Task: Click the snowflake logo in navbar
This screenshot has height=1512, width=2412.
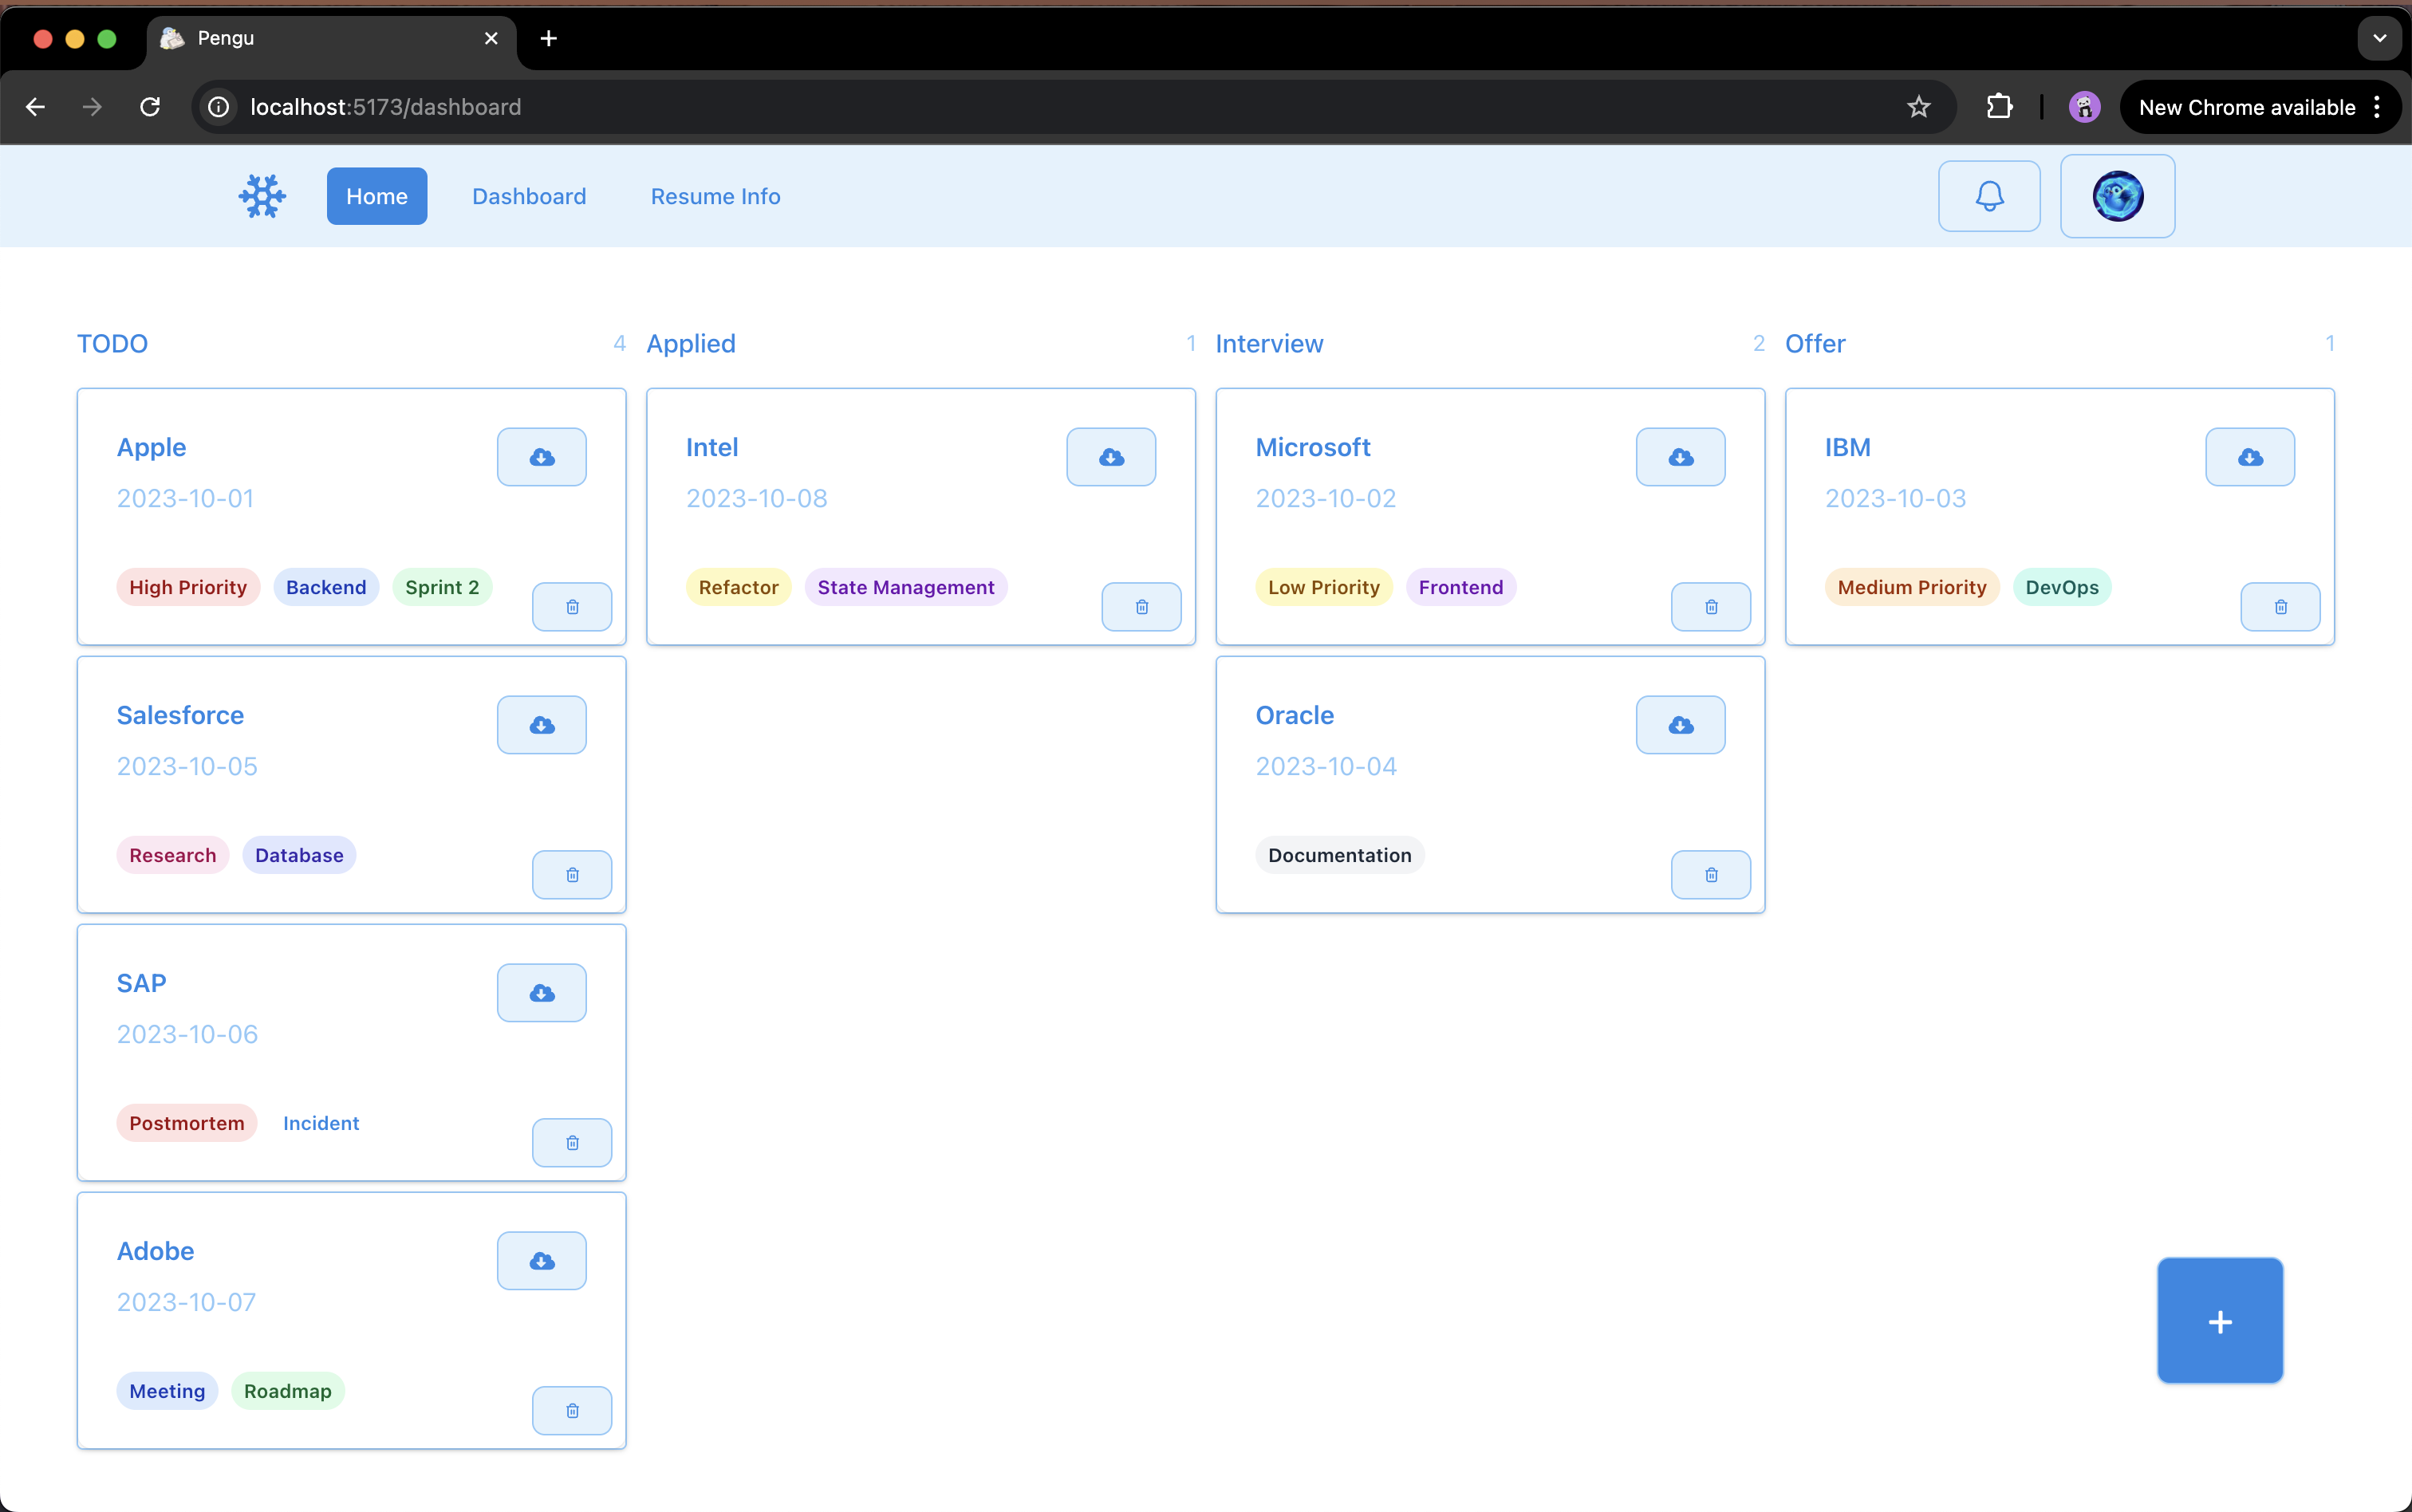Action: pyautogui.click(x=262, y=196)
